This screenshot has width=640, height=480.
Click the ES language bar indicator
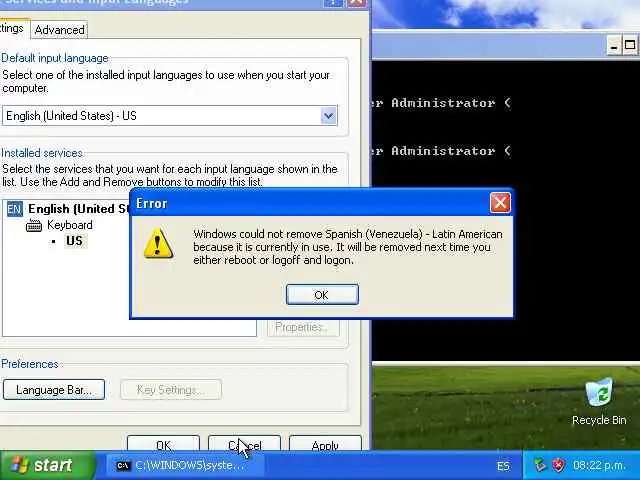503,466
